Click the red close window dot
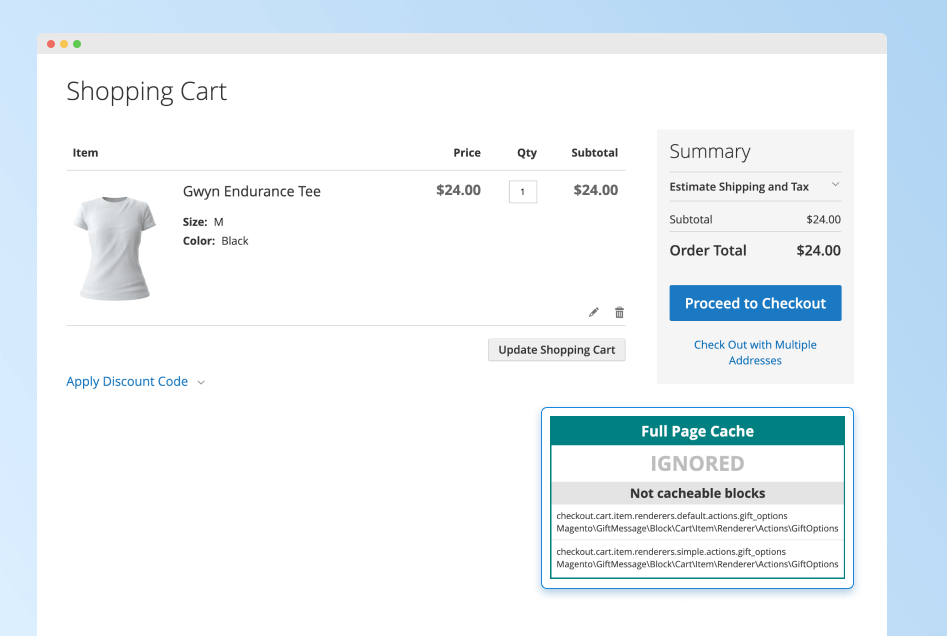Viewport: 947px width, 636px height. (51, 44)
